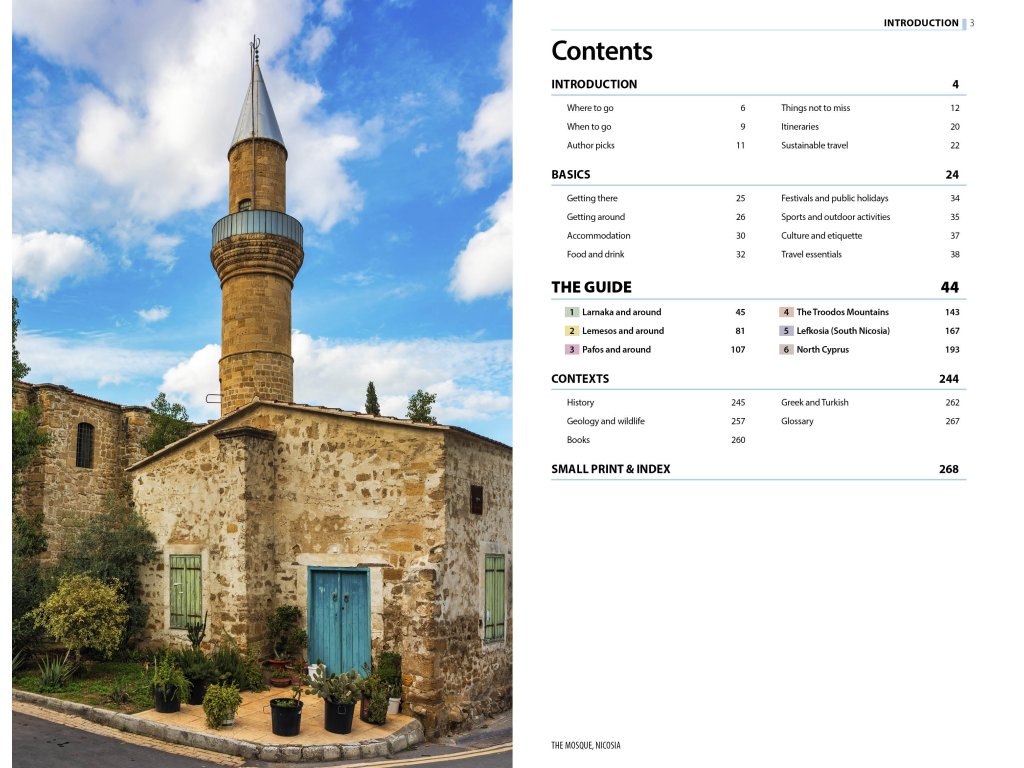Open the SMALL PRINT & INDEX heading
The height and width of the screenshot is (768, 1024).
click(611, 469)
